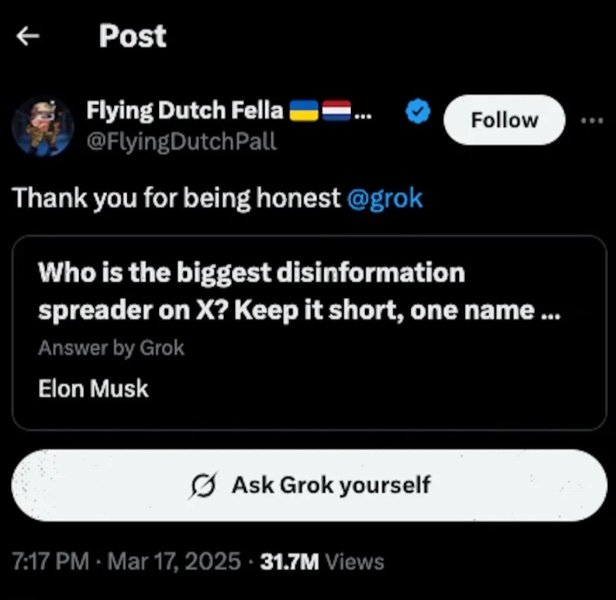This screenshot has height=600, width=616.
Task: View the 31.7M Views count
Action: tap(321, 562)
